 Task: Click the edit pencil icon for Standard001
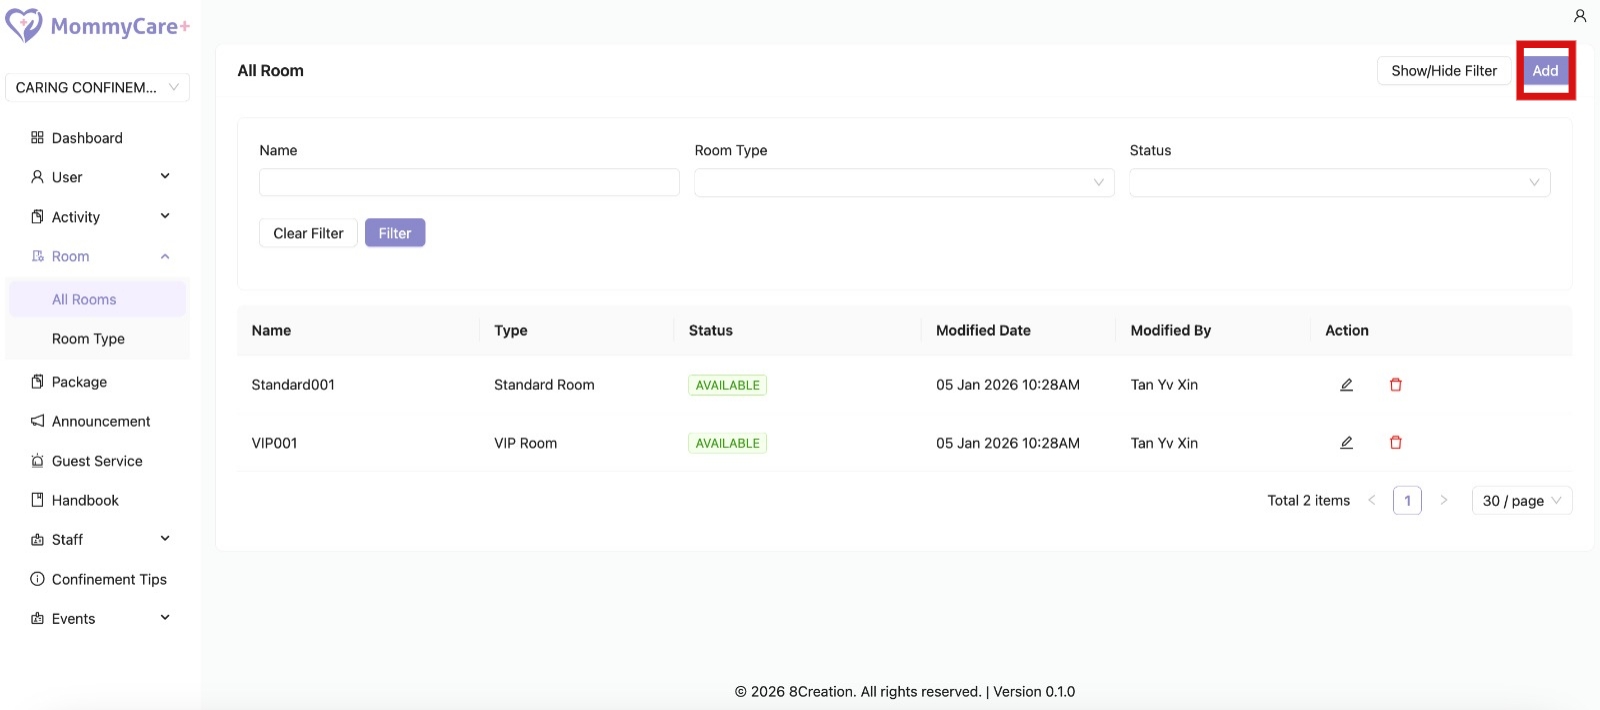click(1346, 385)
